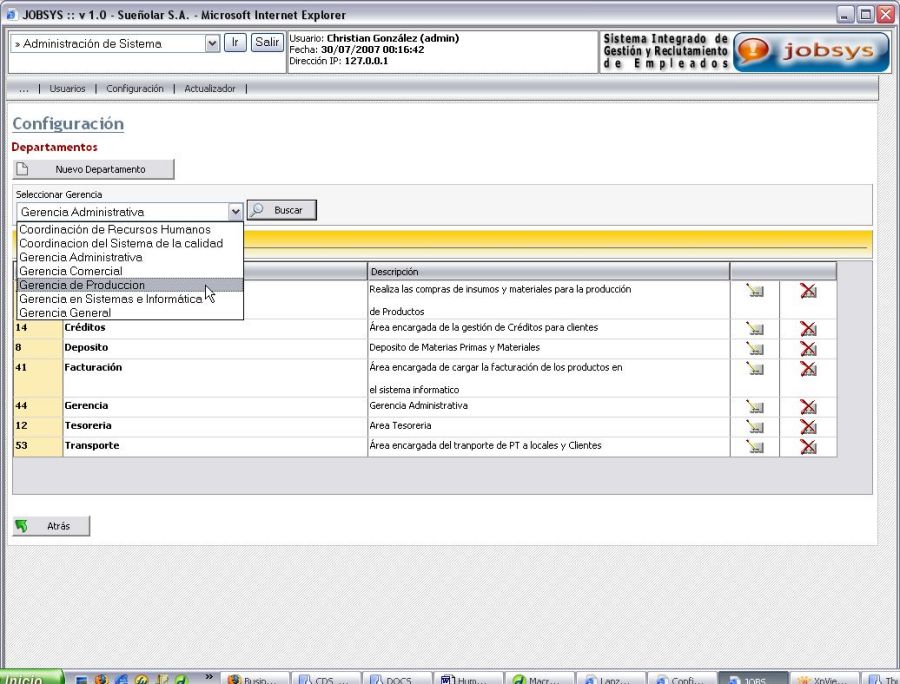Screen dimensions: 900x684
Task: Delete the Créditos department entry
Action: click(808, 329)
